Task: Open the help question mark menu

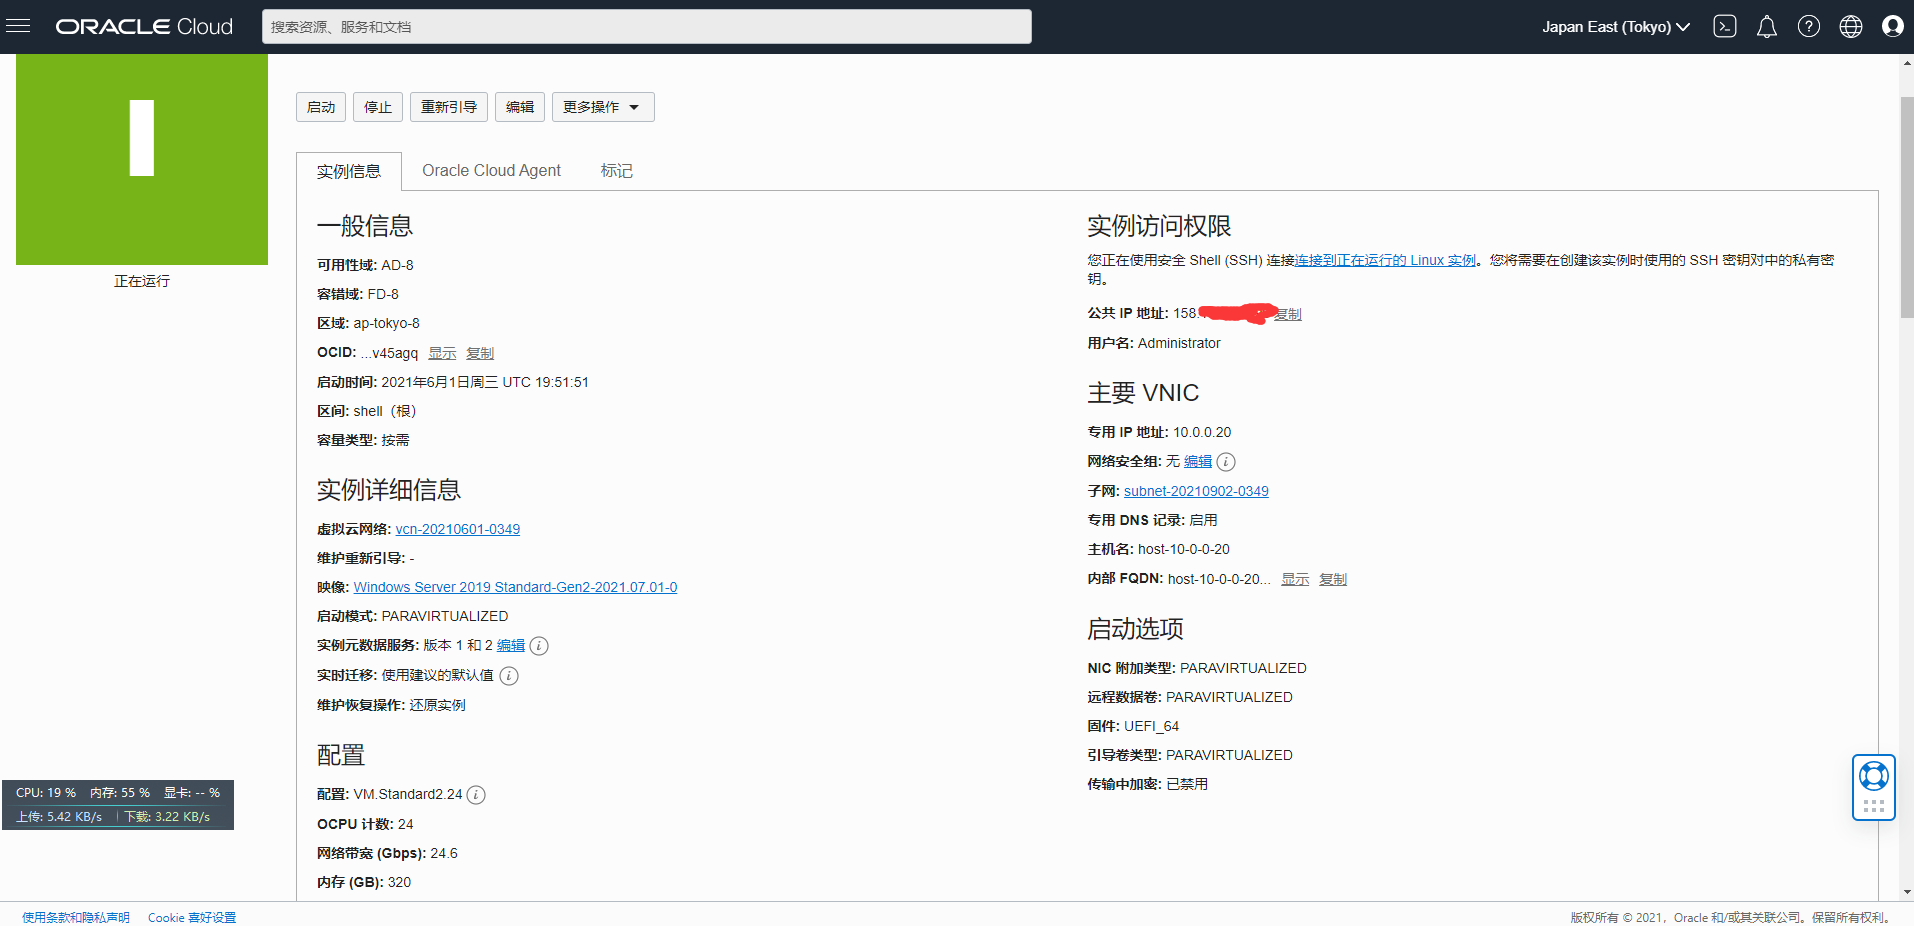Action: coord(1809,27)
